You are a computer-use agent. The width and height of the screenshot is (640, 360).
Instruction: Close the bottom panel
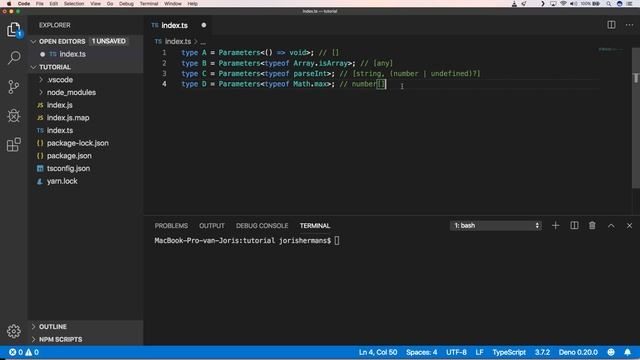(629, 226)
